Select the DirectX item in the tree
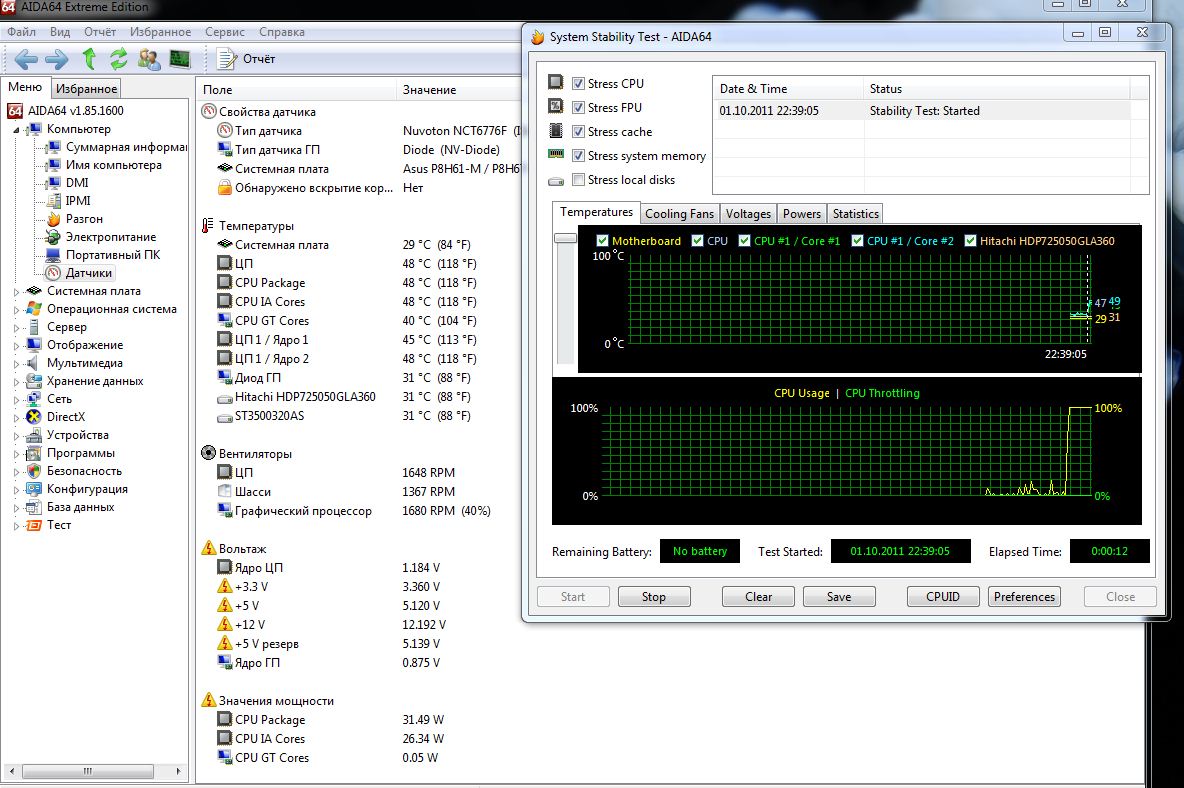Screen dimensions: 1184x788 pos(66,417)
